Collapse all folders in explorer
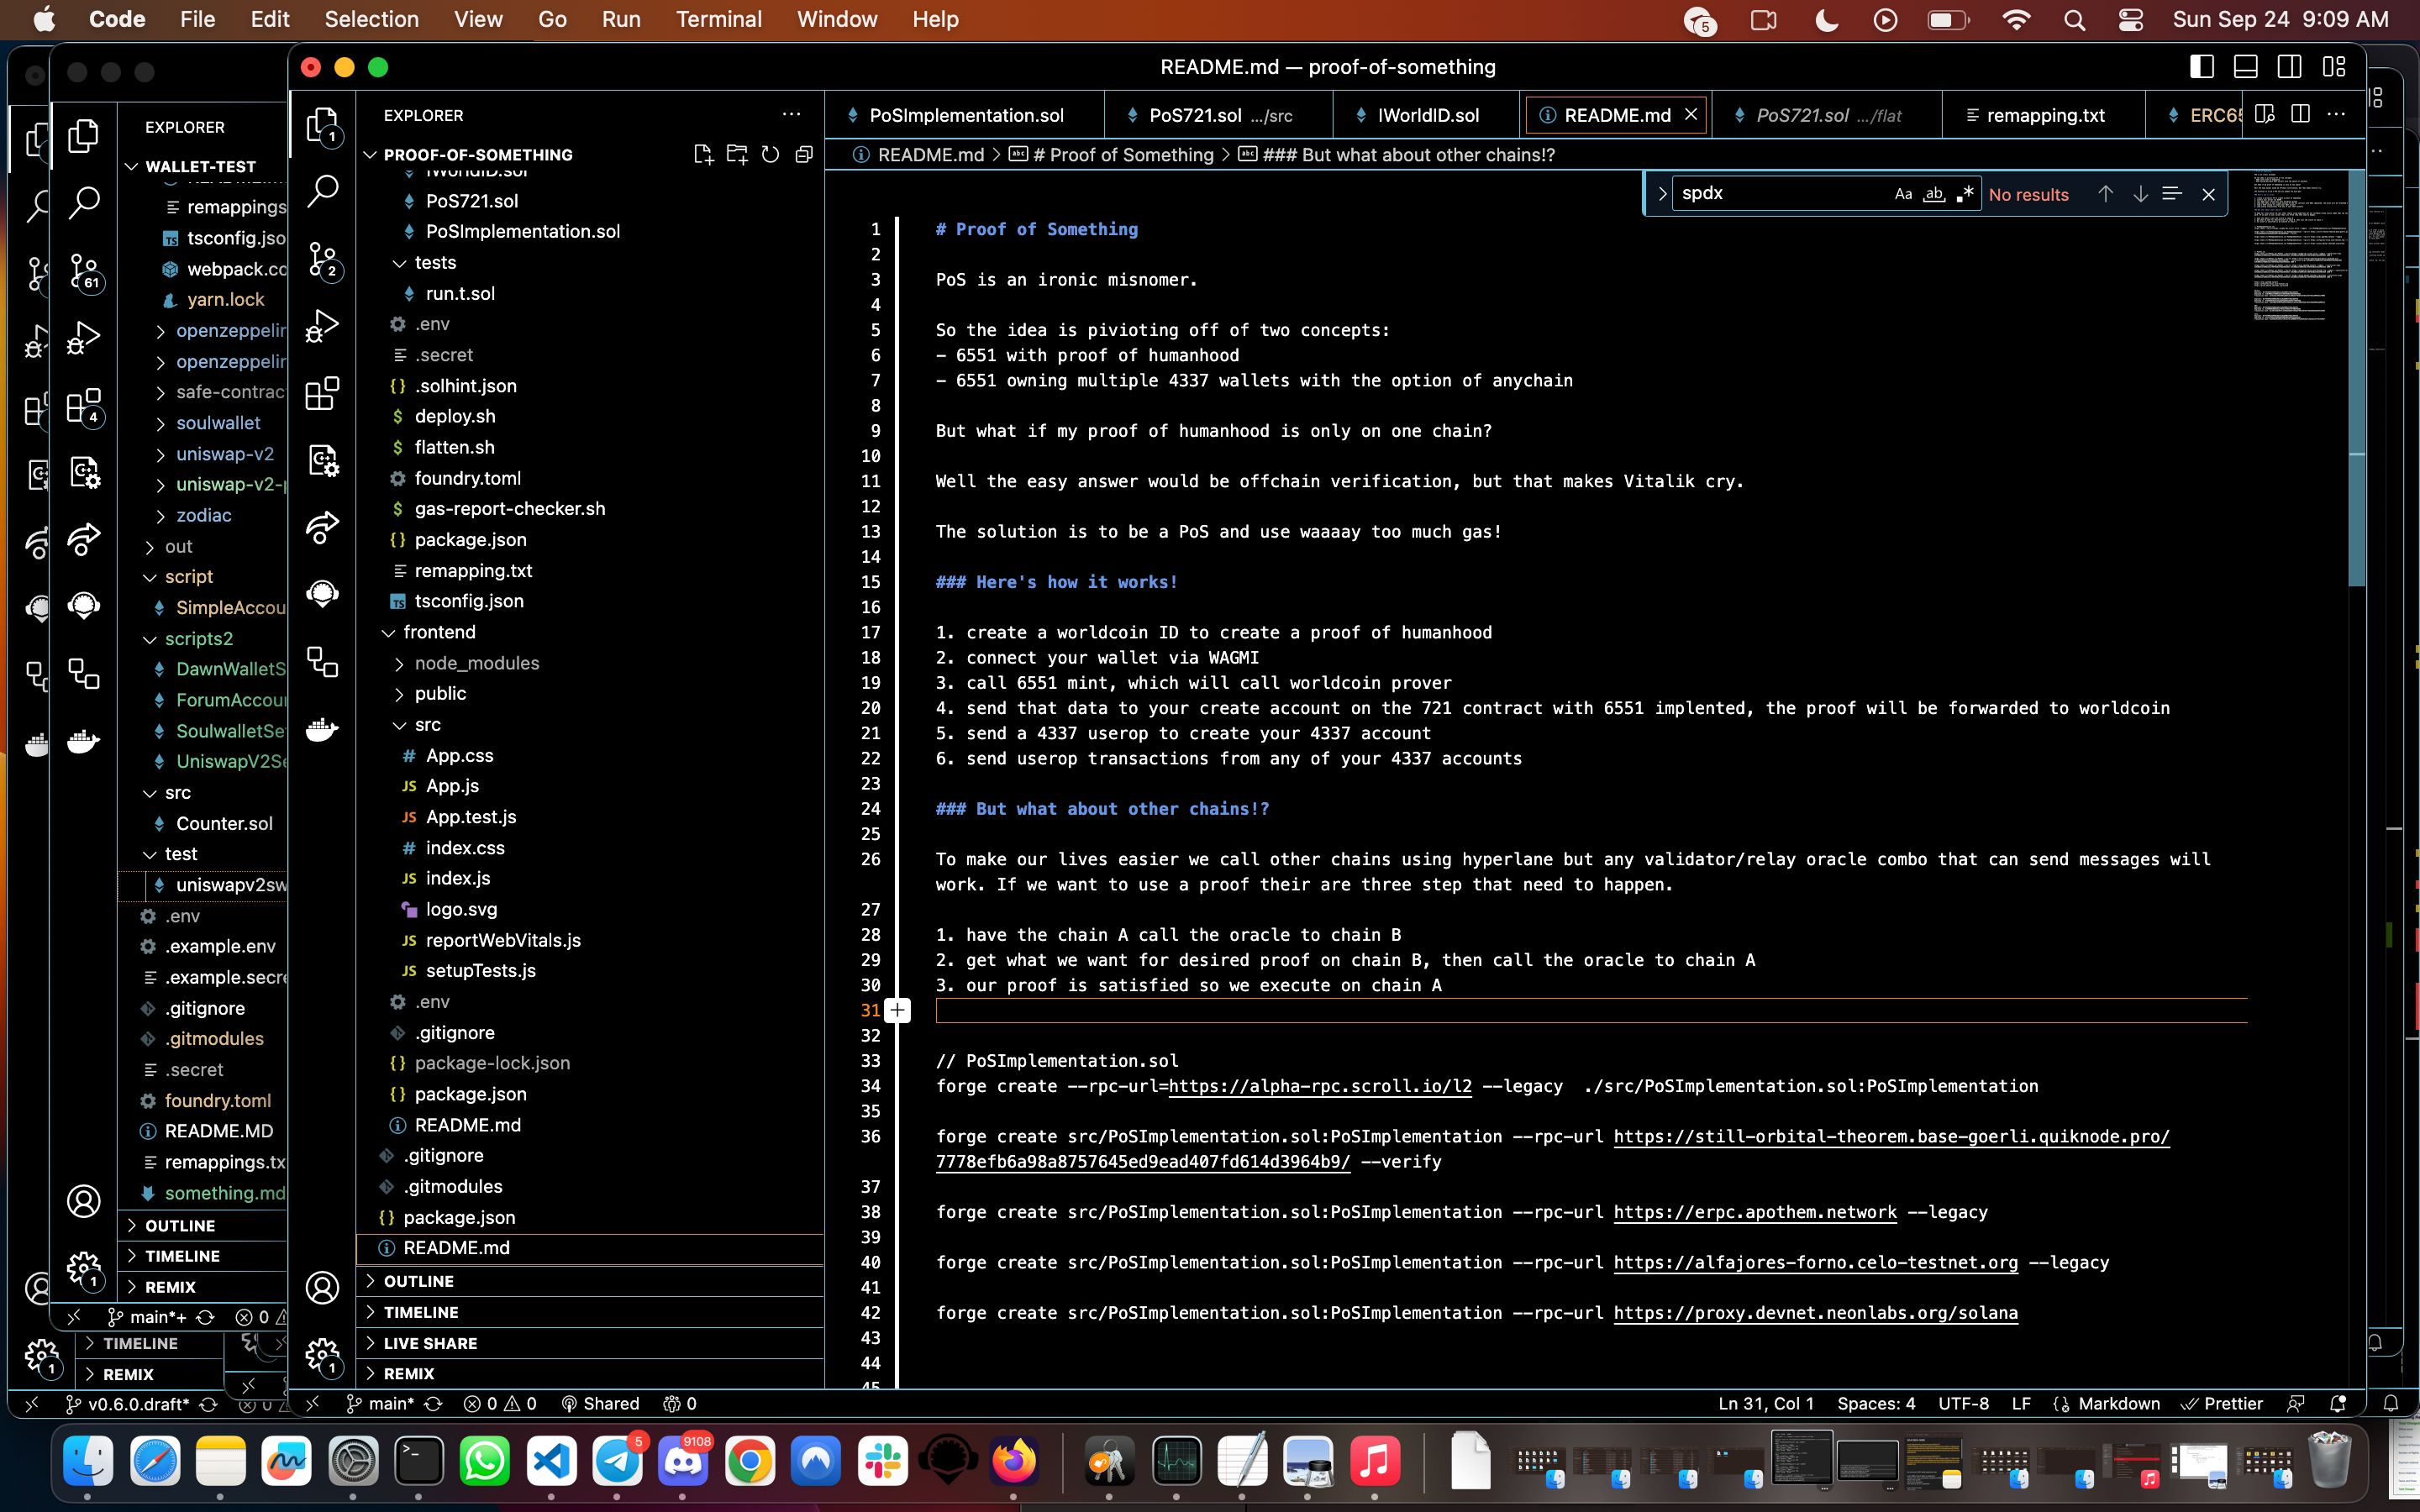This screenshot has width=2420, height=1512. point(803,154)
